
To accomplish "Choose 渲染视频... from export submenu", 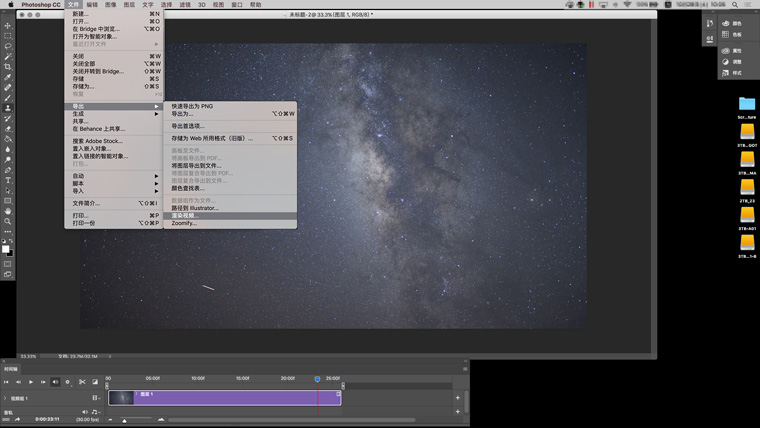I will click(x=230, y=216).
